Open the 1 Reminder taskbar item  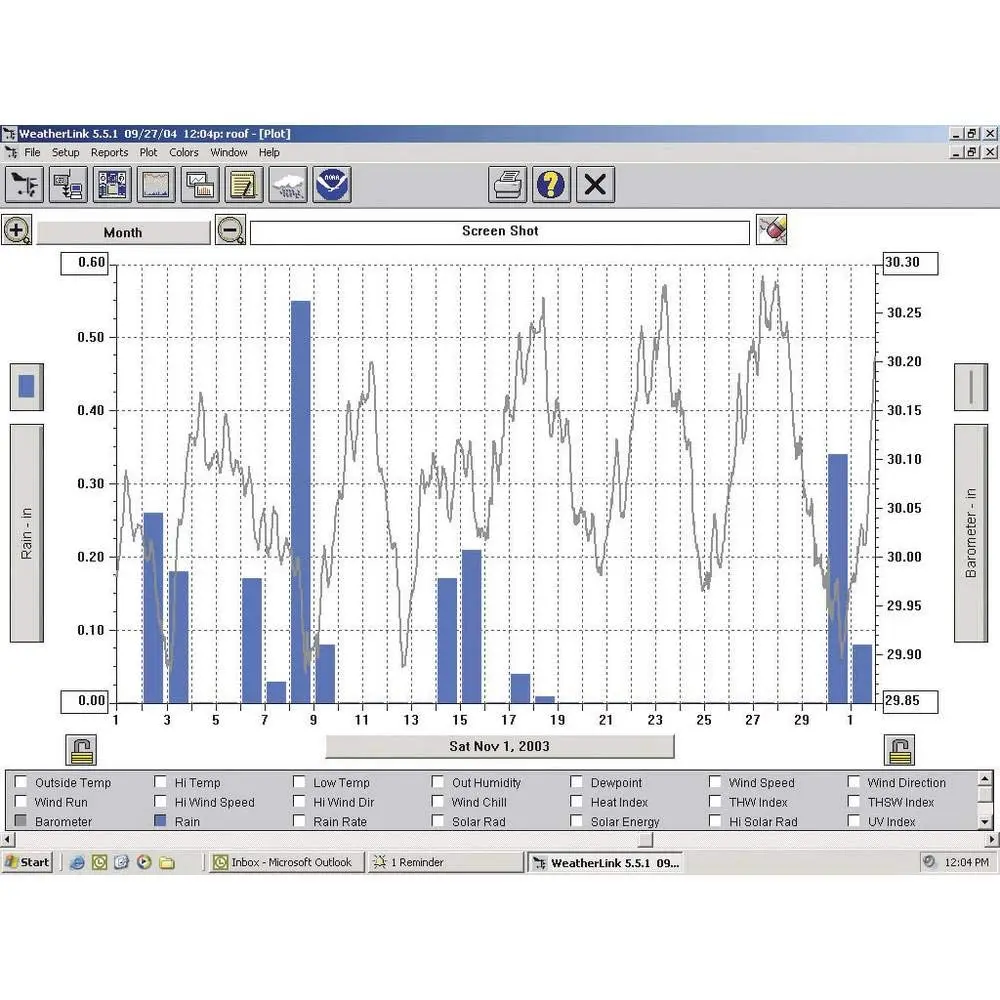click(445, 862)
